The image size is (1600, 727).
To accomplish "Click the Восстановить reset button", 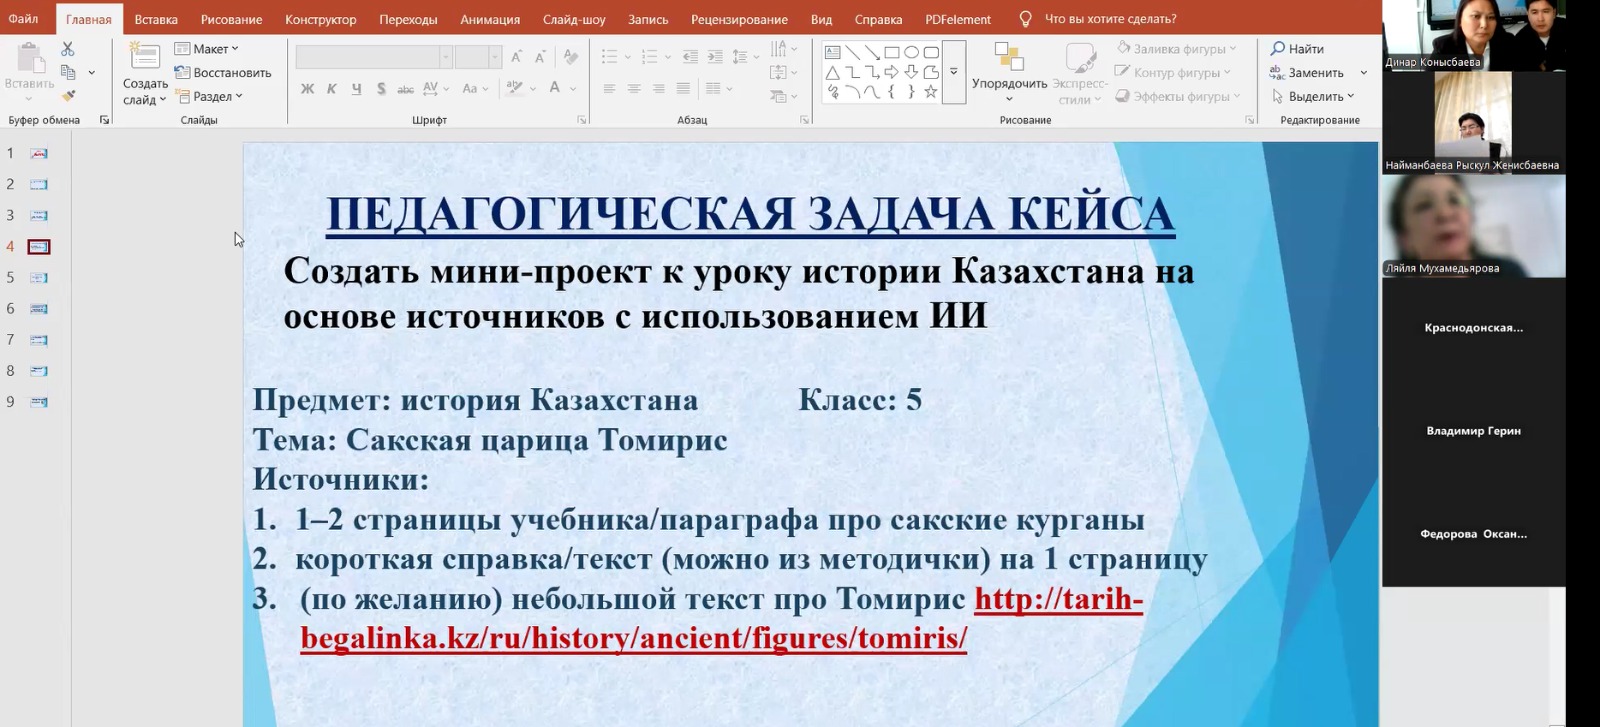I will (x=223, y=73).
